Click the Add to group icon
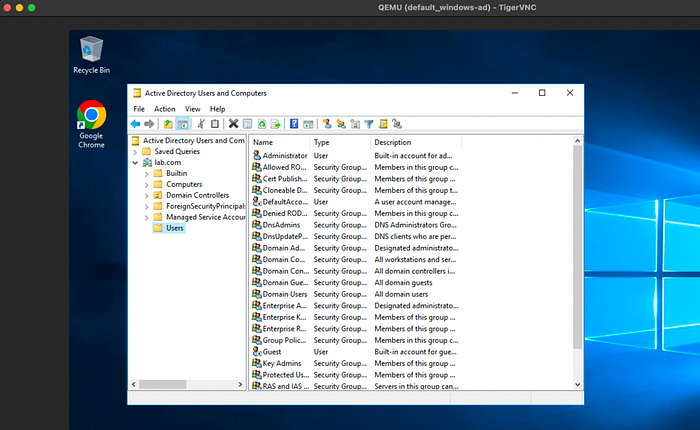The width and height of the screenshot is (700, 430). [397, 124]
